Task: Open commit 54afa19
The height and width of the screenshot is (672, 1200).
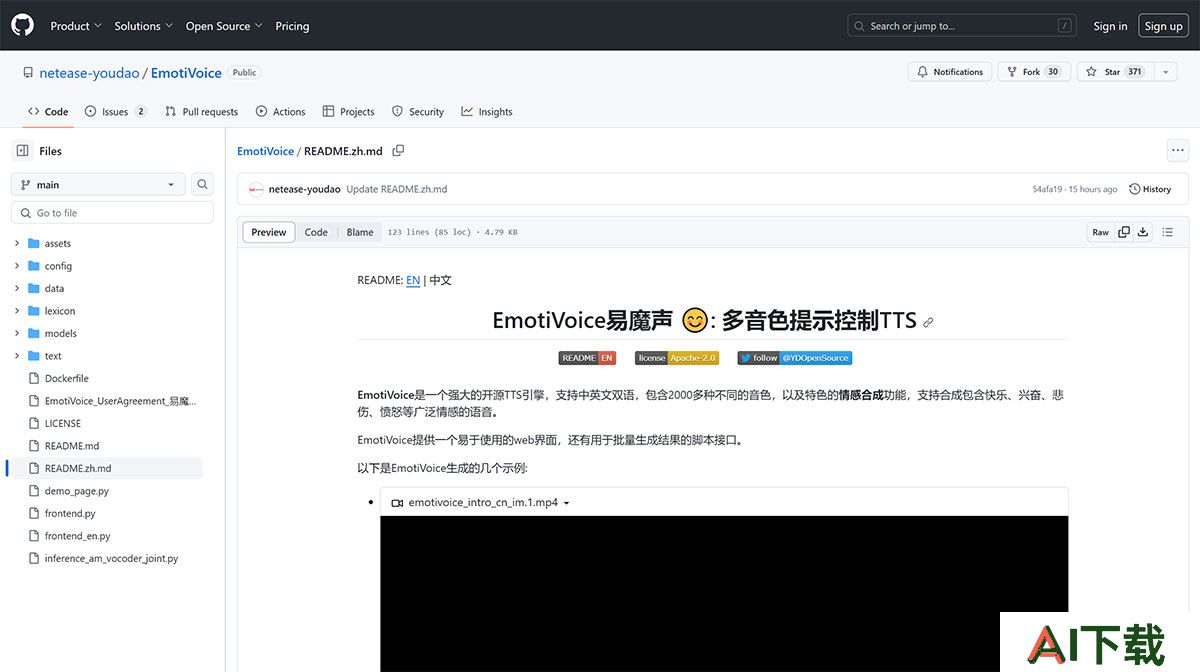Action: (x=1046, y=189)
